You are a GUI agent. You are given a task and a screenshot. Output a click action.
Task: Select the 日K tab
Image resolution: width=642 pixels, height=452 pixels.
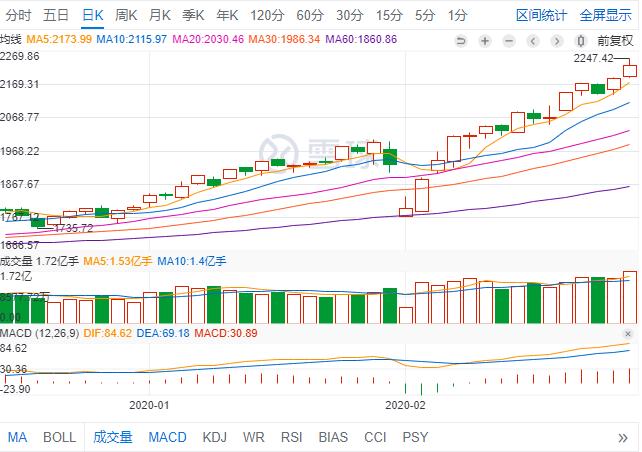point(93,16)
